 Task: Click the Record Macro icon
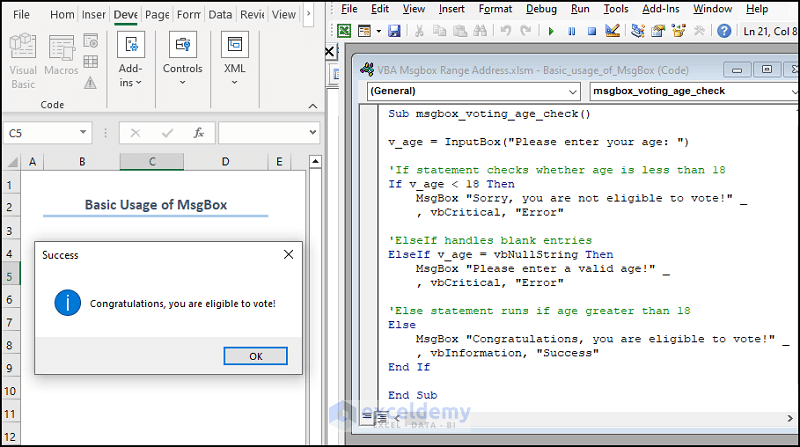point(91,41)
